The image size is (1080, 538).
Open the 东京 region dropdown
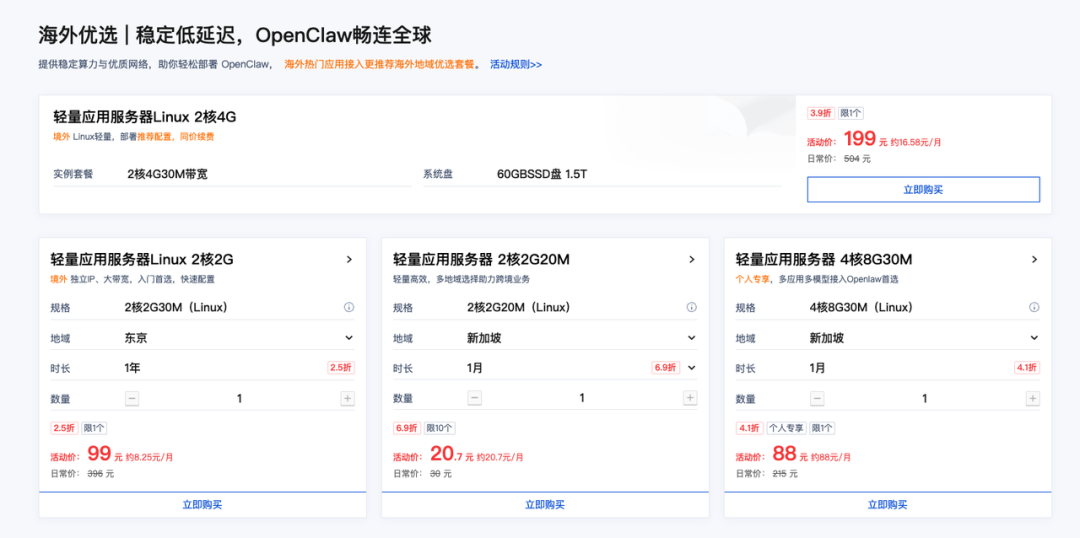pyautogui.click(x=349, y=338)
